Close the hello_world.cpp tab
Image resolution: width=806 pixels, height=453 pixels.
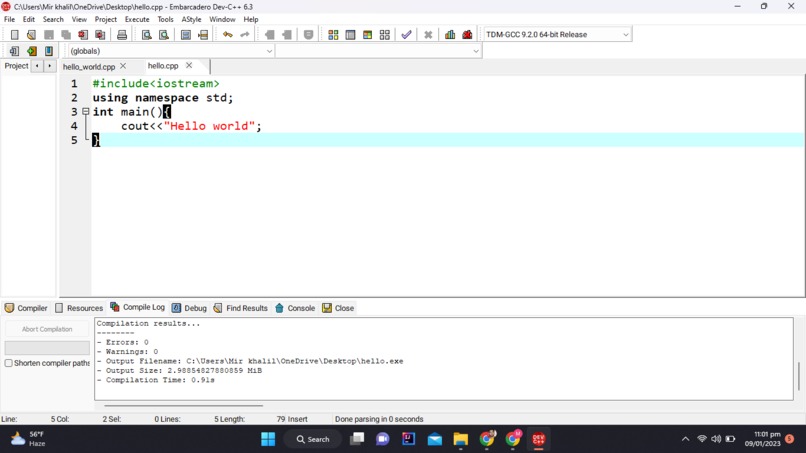[x=123, y=66]
